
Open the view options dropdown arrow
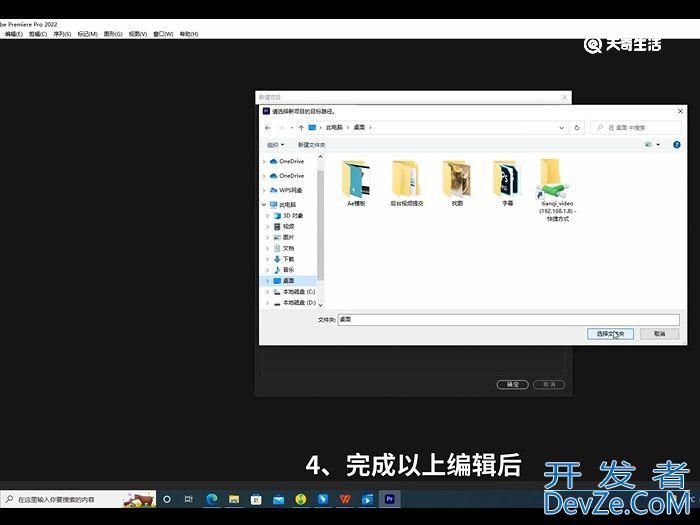pyautogui.click(x=658, y=145)
